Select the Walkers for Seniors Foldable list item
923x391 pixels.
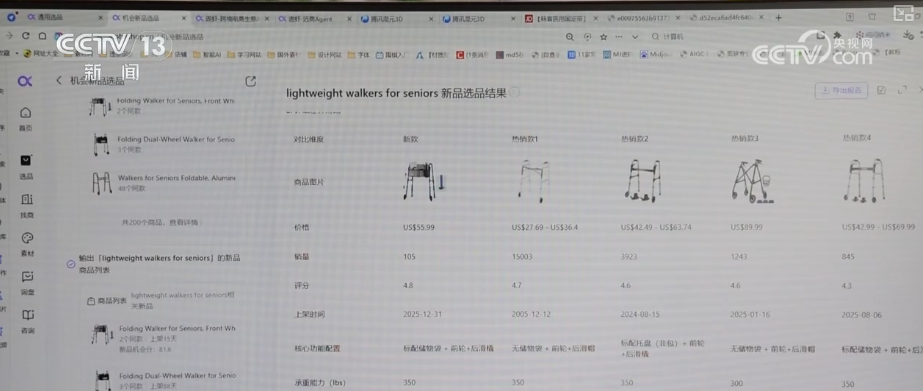point(163,183)
